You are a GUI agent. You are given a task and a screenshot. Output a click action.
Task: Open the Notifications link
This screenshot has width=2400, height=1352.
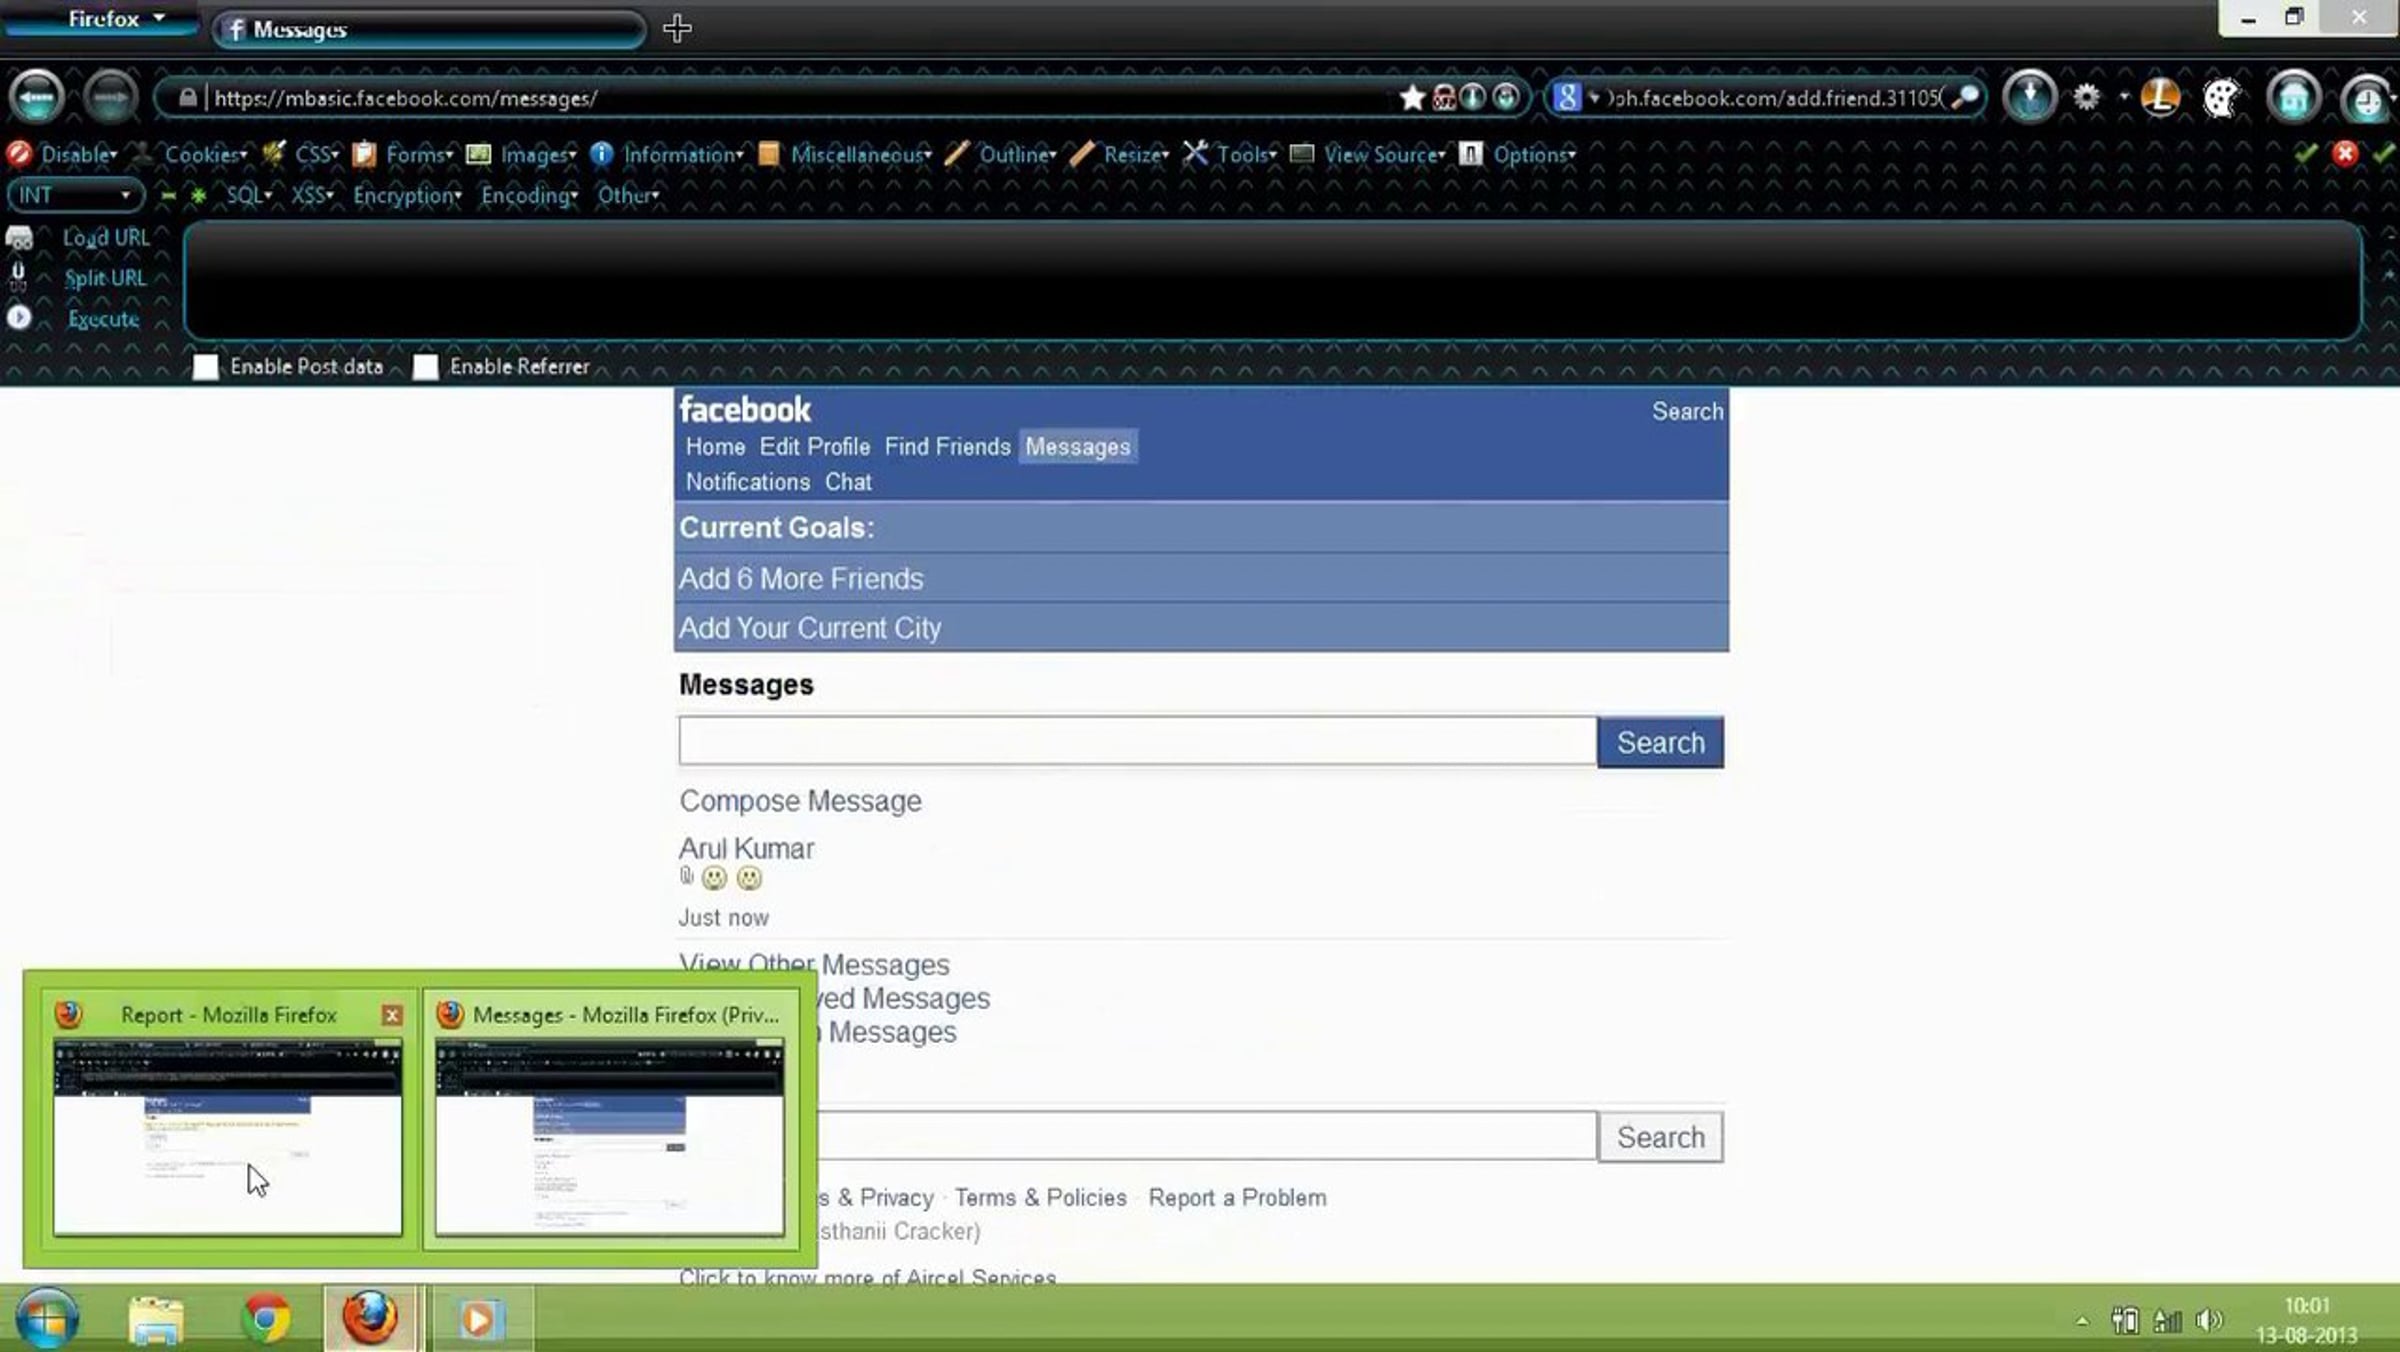[x=747, y=482]
